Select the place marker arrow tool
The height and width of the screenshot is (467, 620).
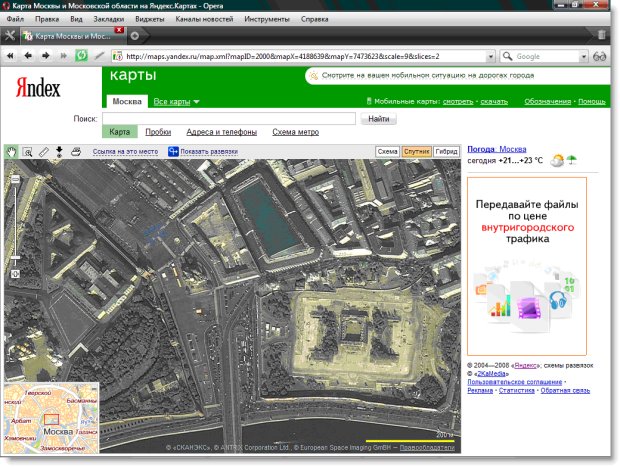click(x=59, y=152)
